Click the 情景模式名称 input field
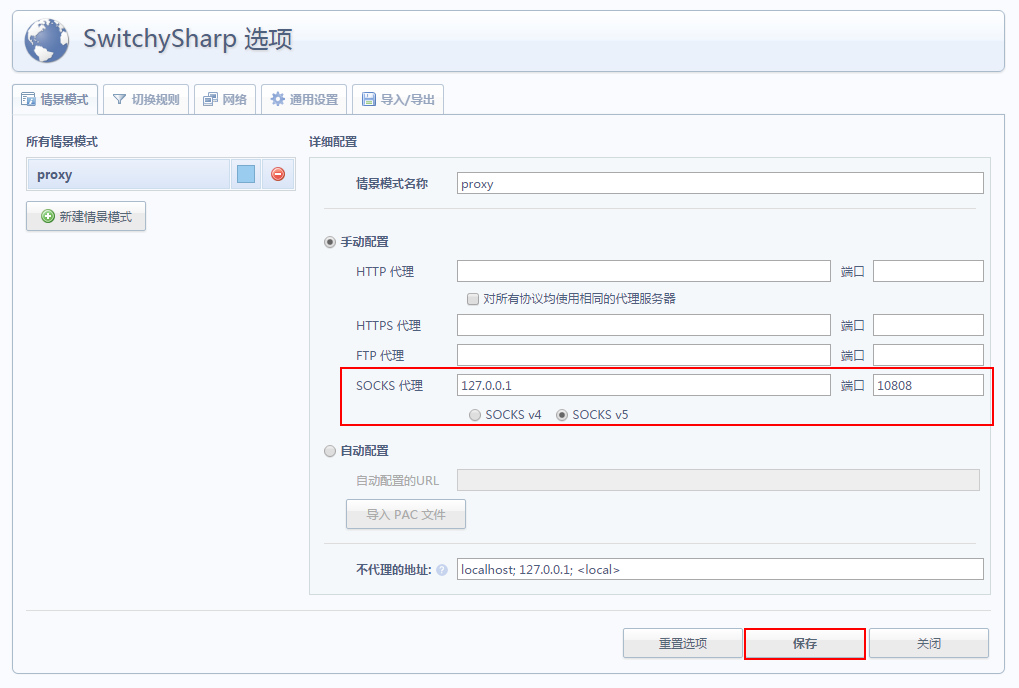 [x=720, y=183]
